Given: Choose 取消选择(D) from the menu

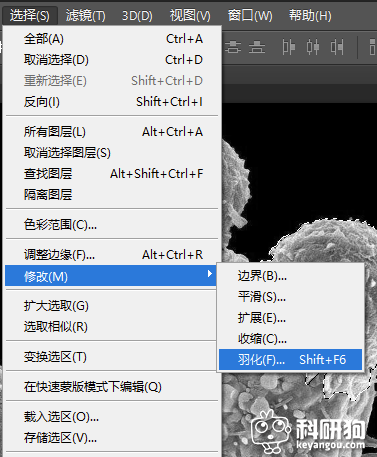Looking at the screenshot, I should 113,60.
